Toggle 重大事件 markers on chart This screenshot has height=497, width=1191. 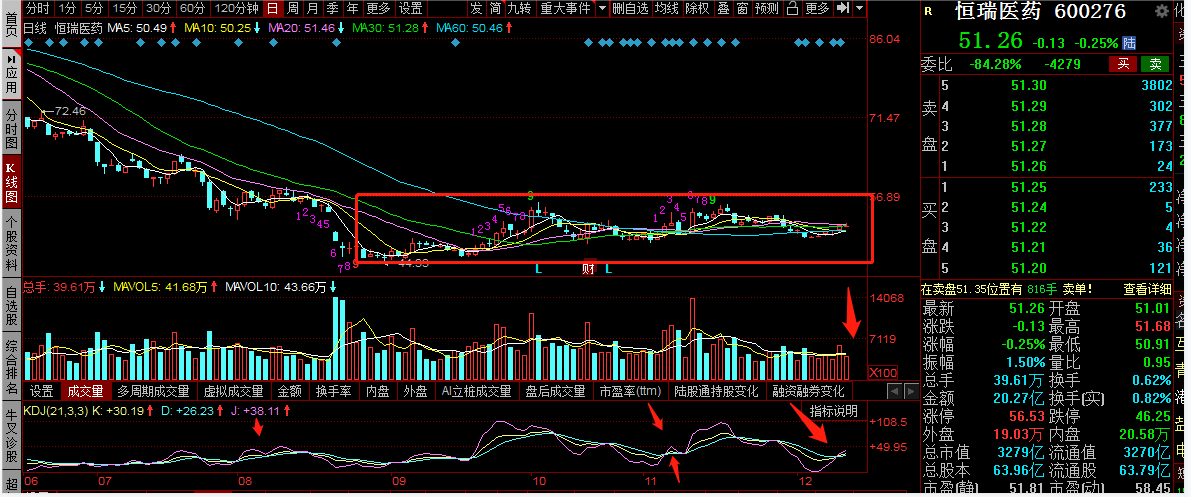click(x=565, y=8)
